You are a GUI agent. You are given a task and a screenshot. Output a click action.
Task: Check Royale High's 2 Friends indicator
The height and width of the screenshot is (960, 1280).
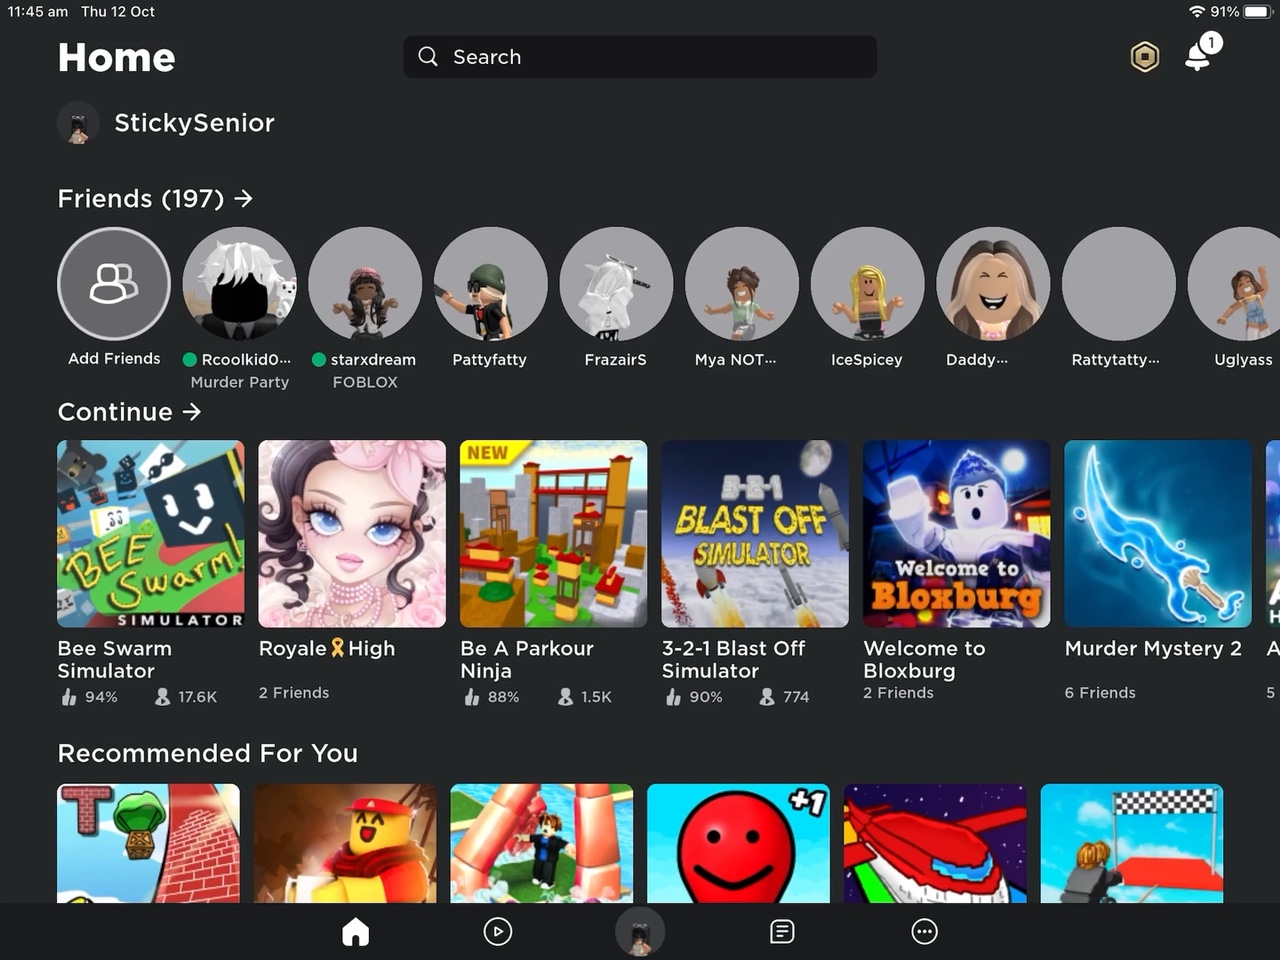(x=294, y=692)
